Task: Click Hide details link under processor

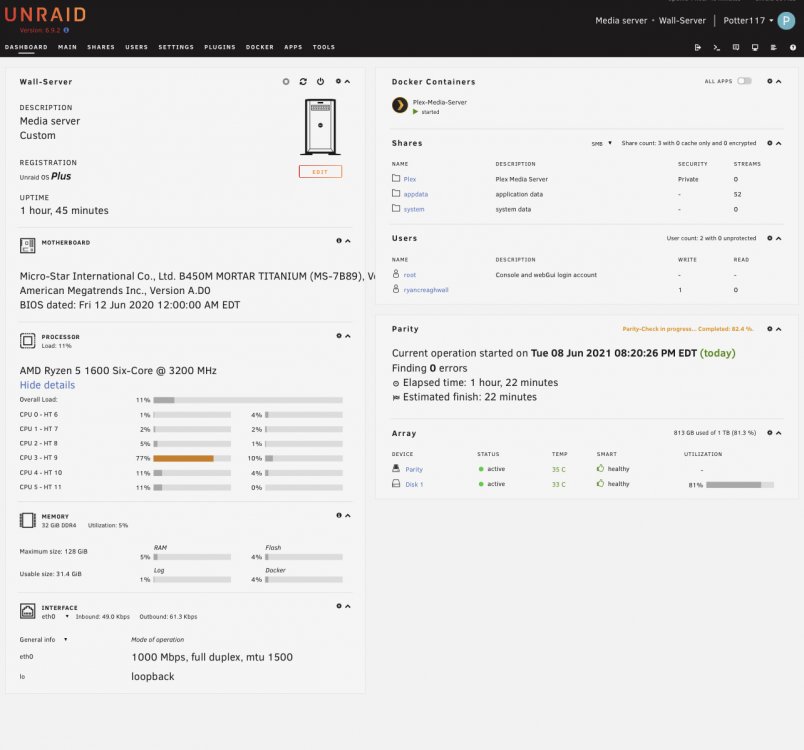Action: point(47,385)
